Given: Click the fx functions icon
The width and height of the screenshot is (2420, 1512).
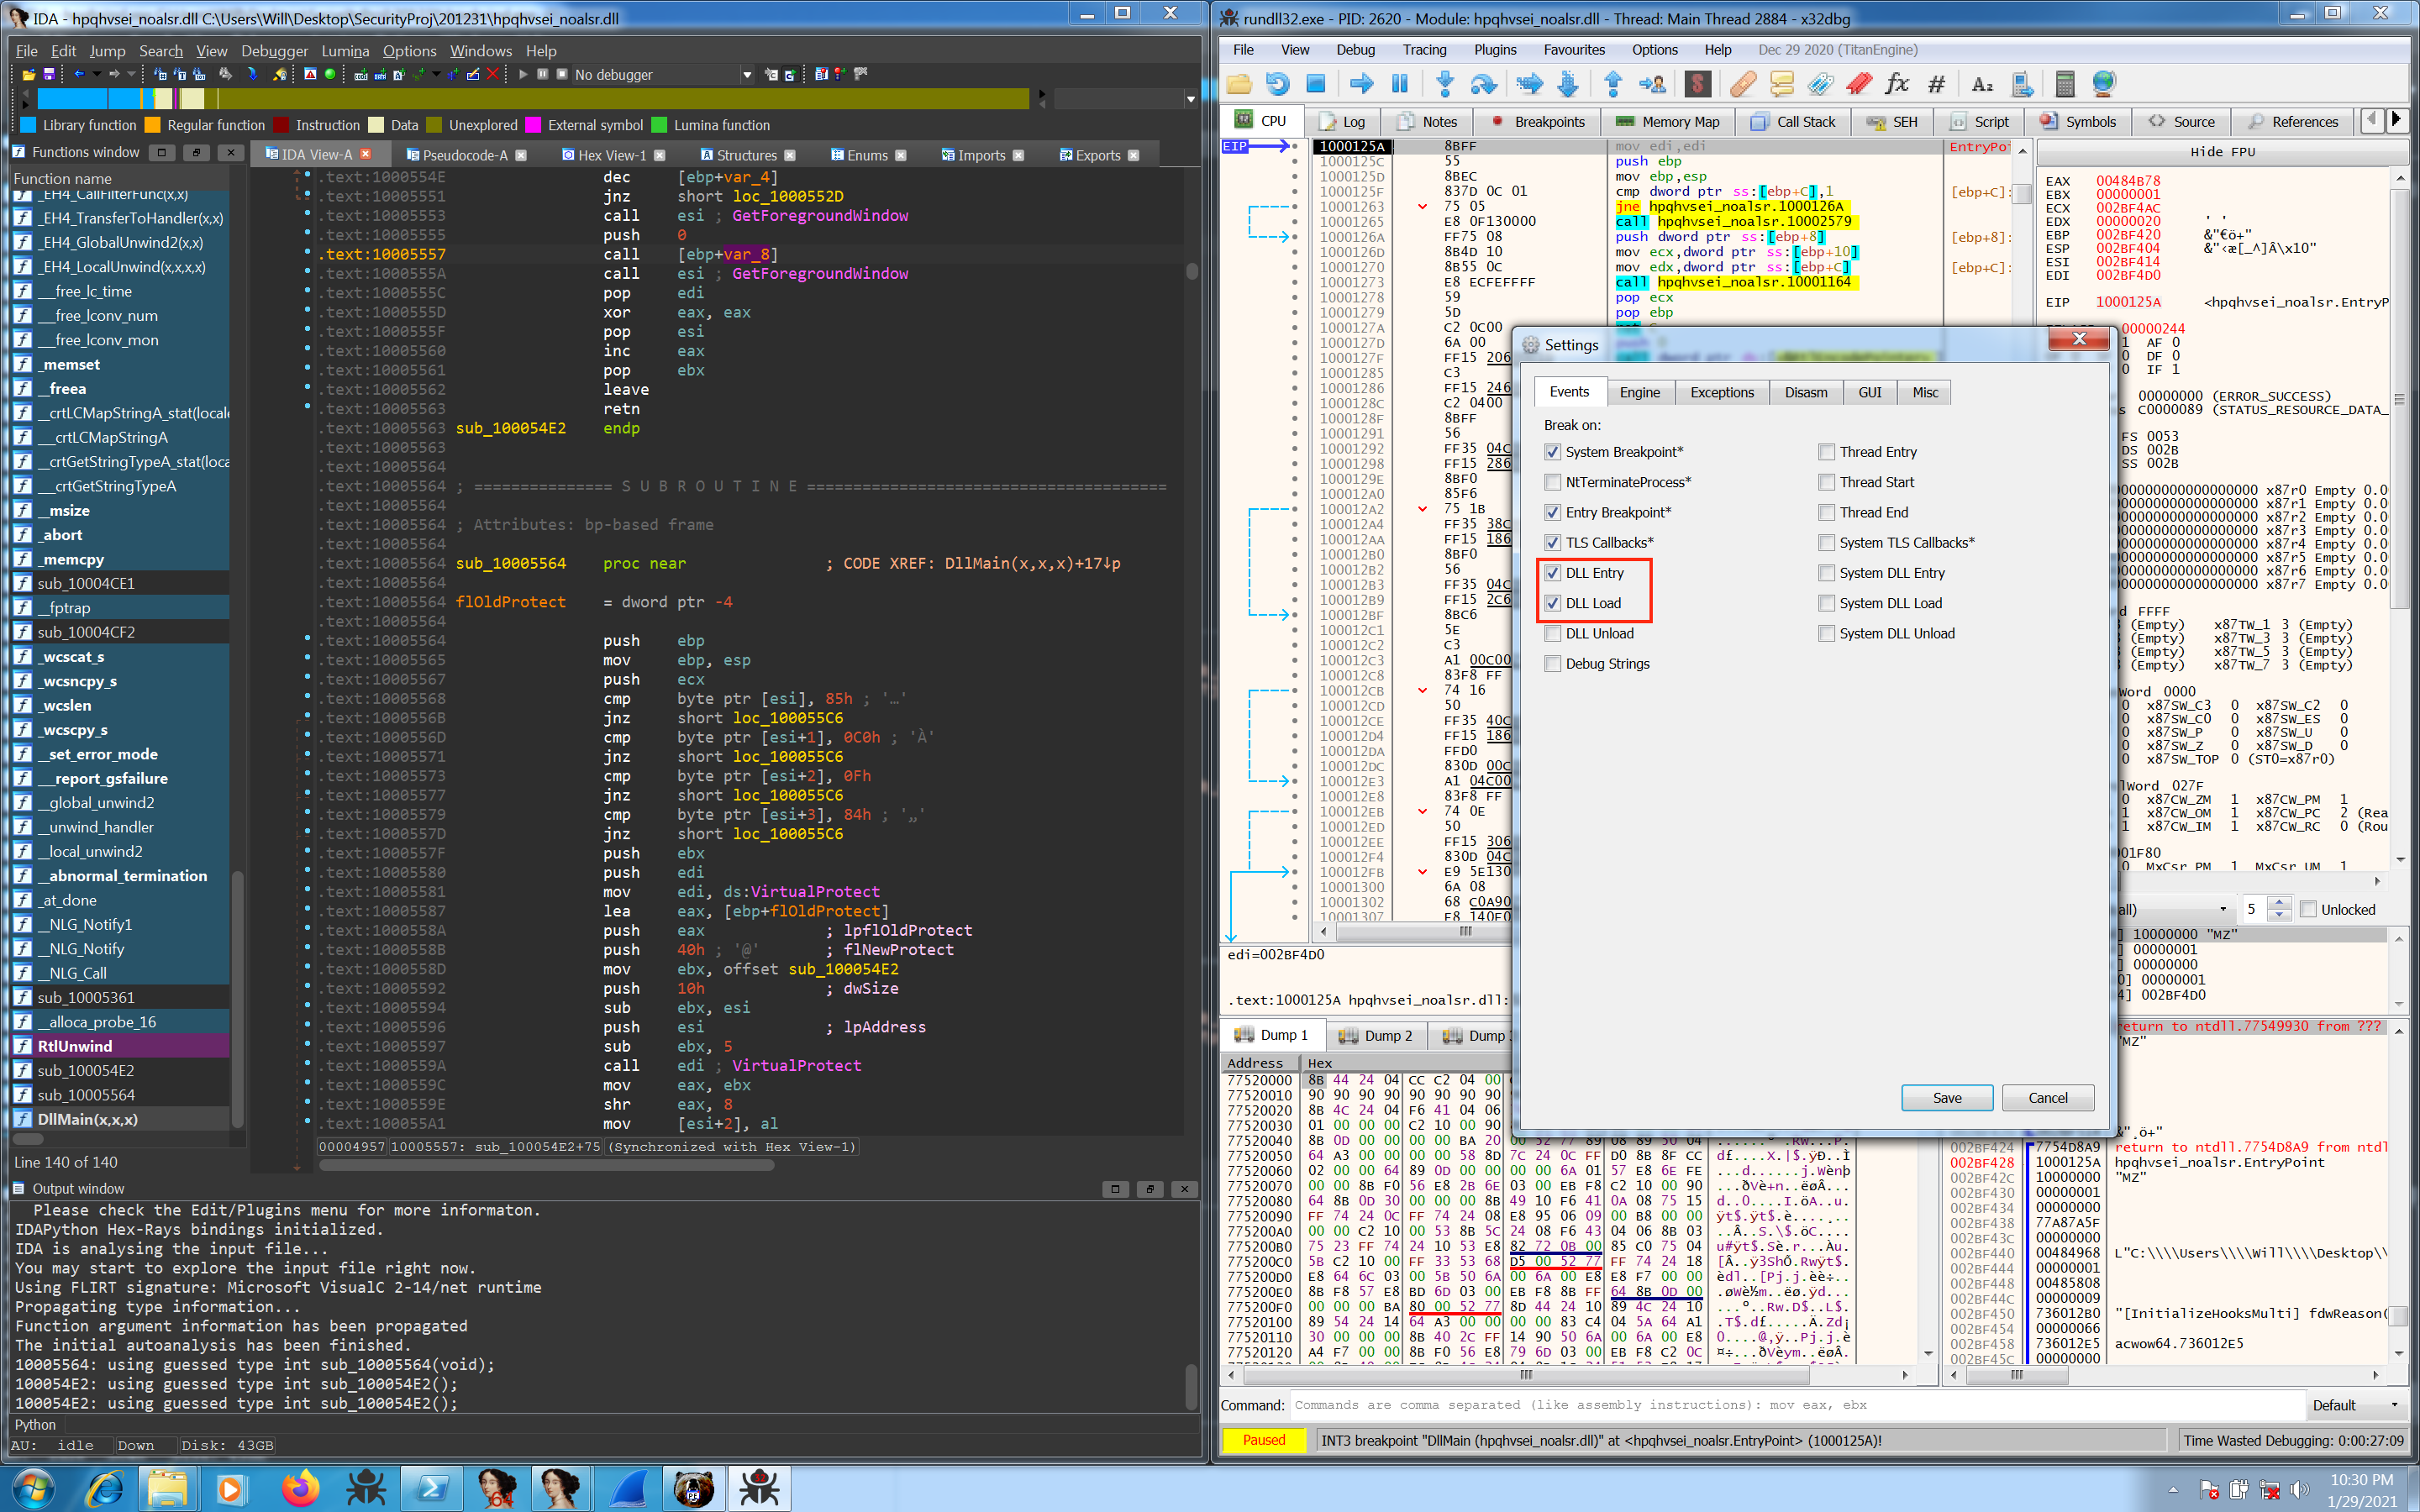Looking at the screenshot, I should pyautogui.click(x=1896, y=84).
